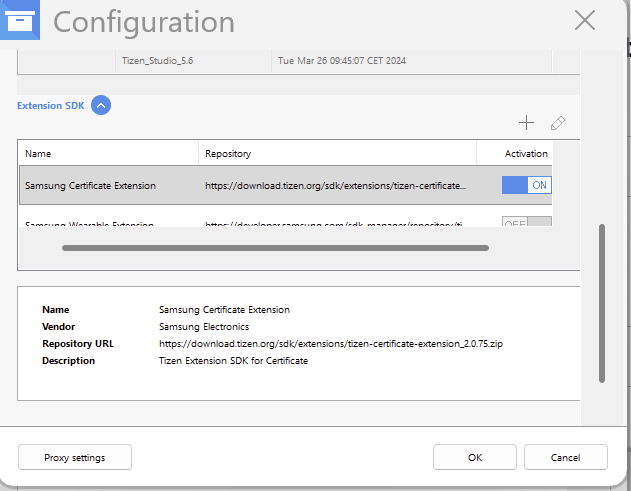The image size is (631, 491).
Task: Confirm with the OK button
Action: (x=475, y=457)
